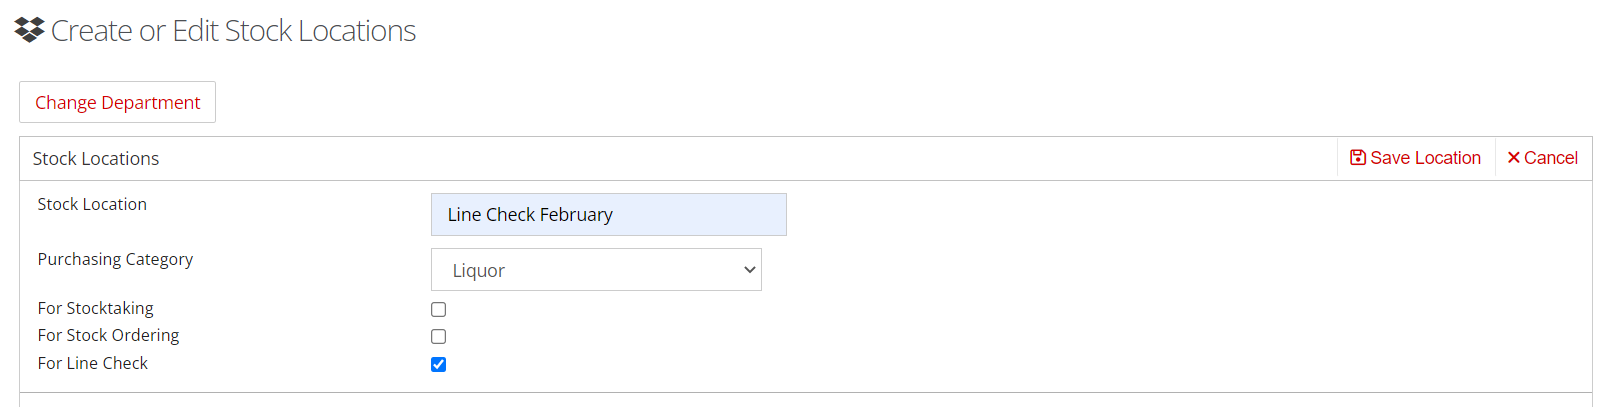The image size is (1608, 407).
Task: Open the Change Department button
Action: (x=117, y=102)
